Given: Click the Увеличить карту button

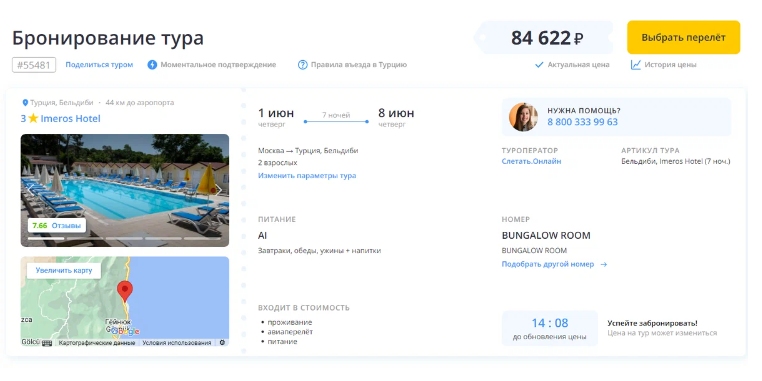Looking at the screenshot, I should [64, 270].
